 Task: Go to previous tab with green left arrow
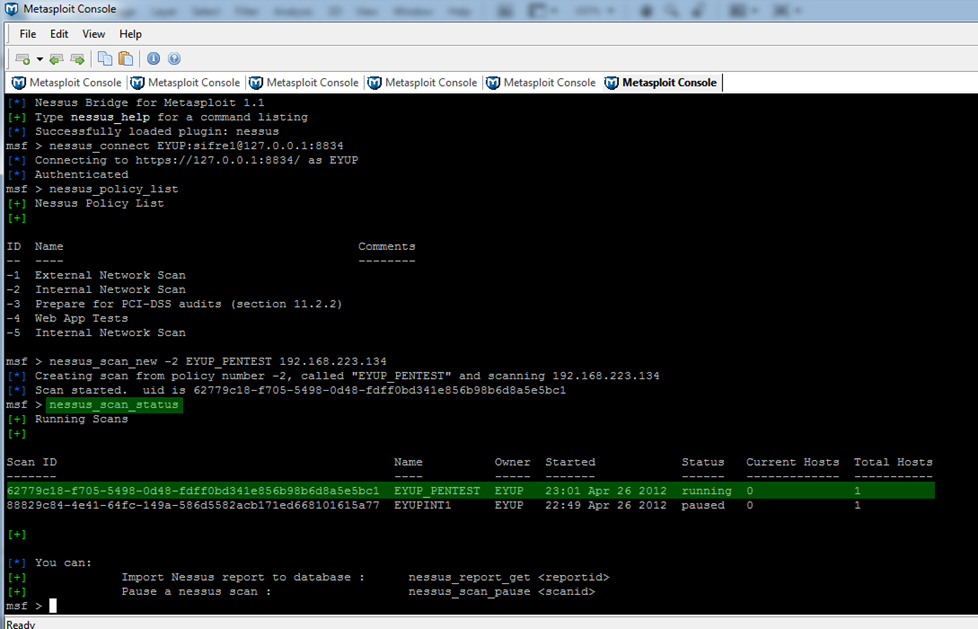click(x=56, y=59)
